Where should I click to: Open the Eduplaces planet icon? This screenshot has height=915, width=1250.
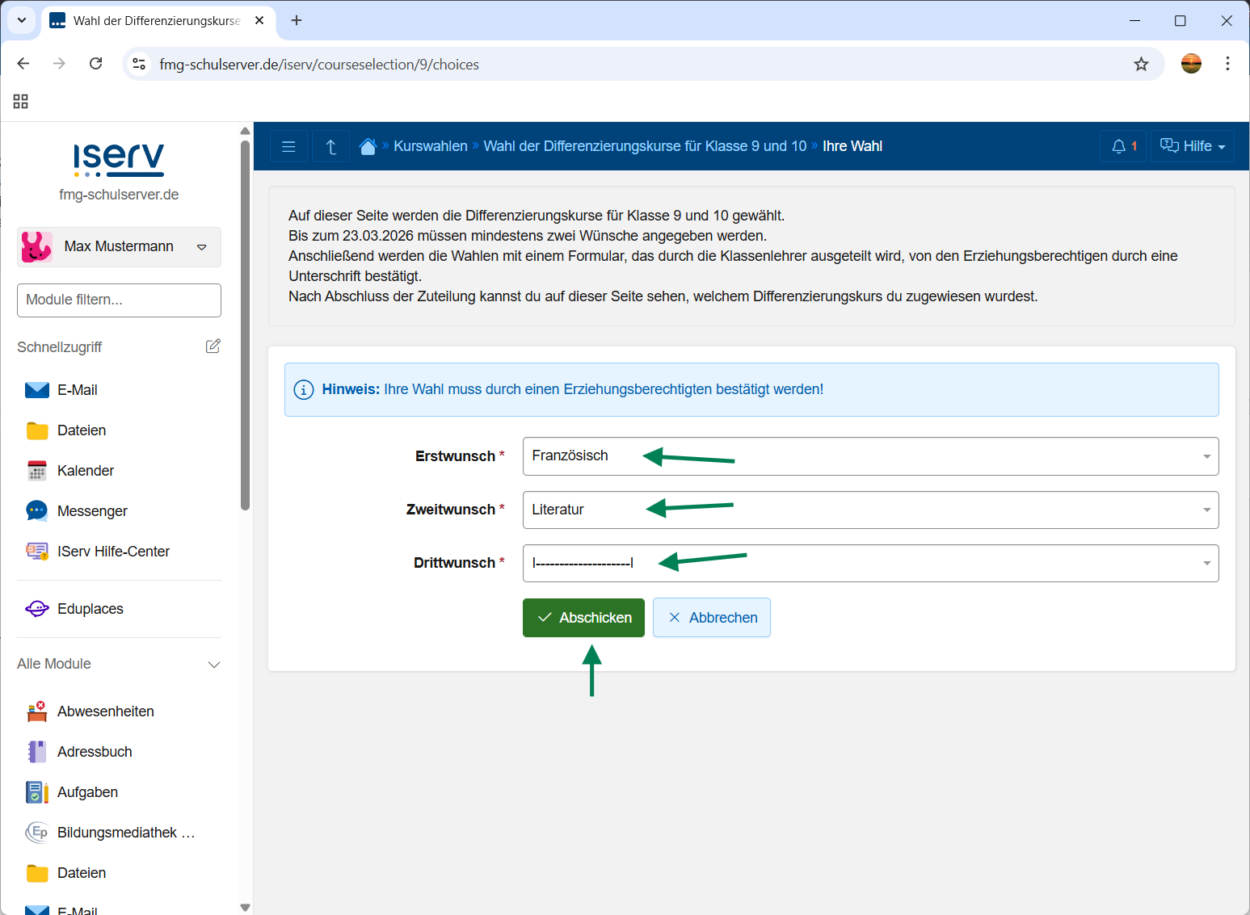(37, 609)
